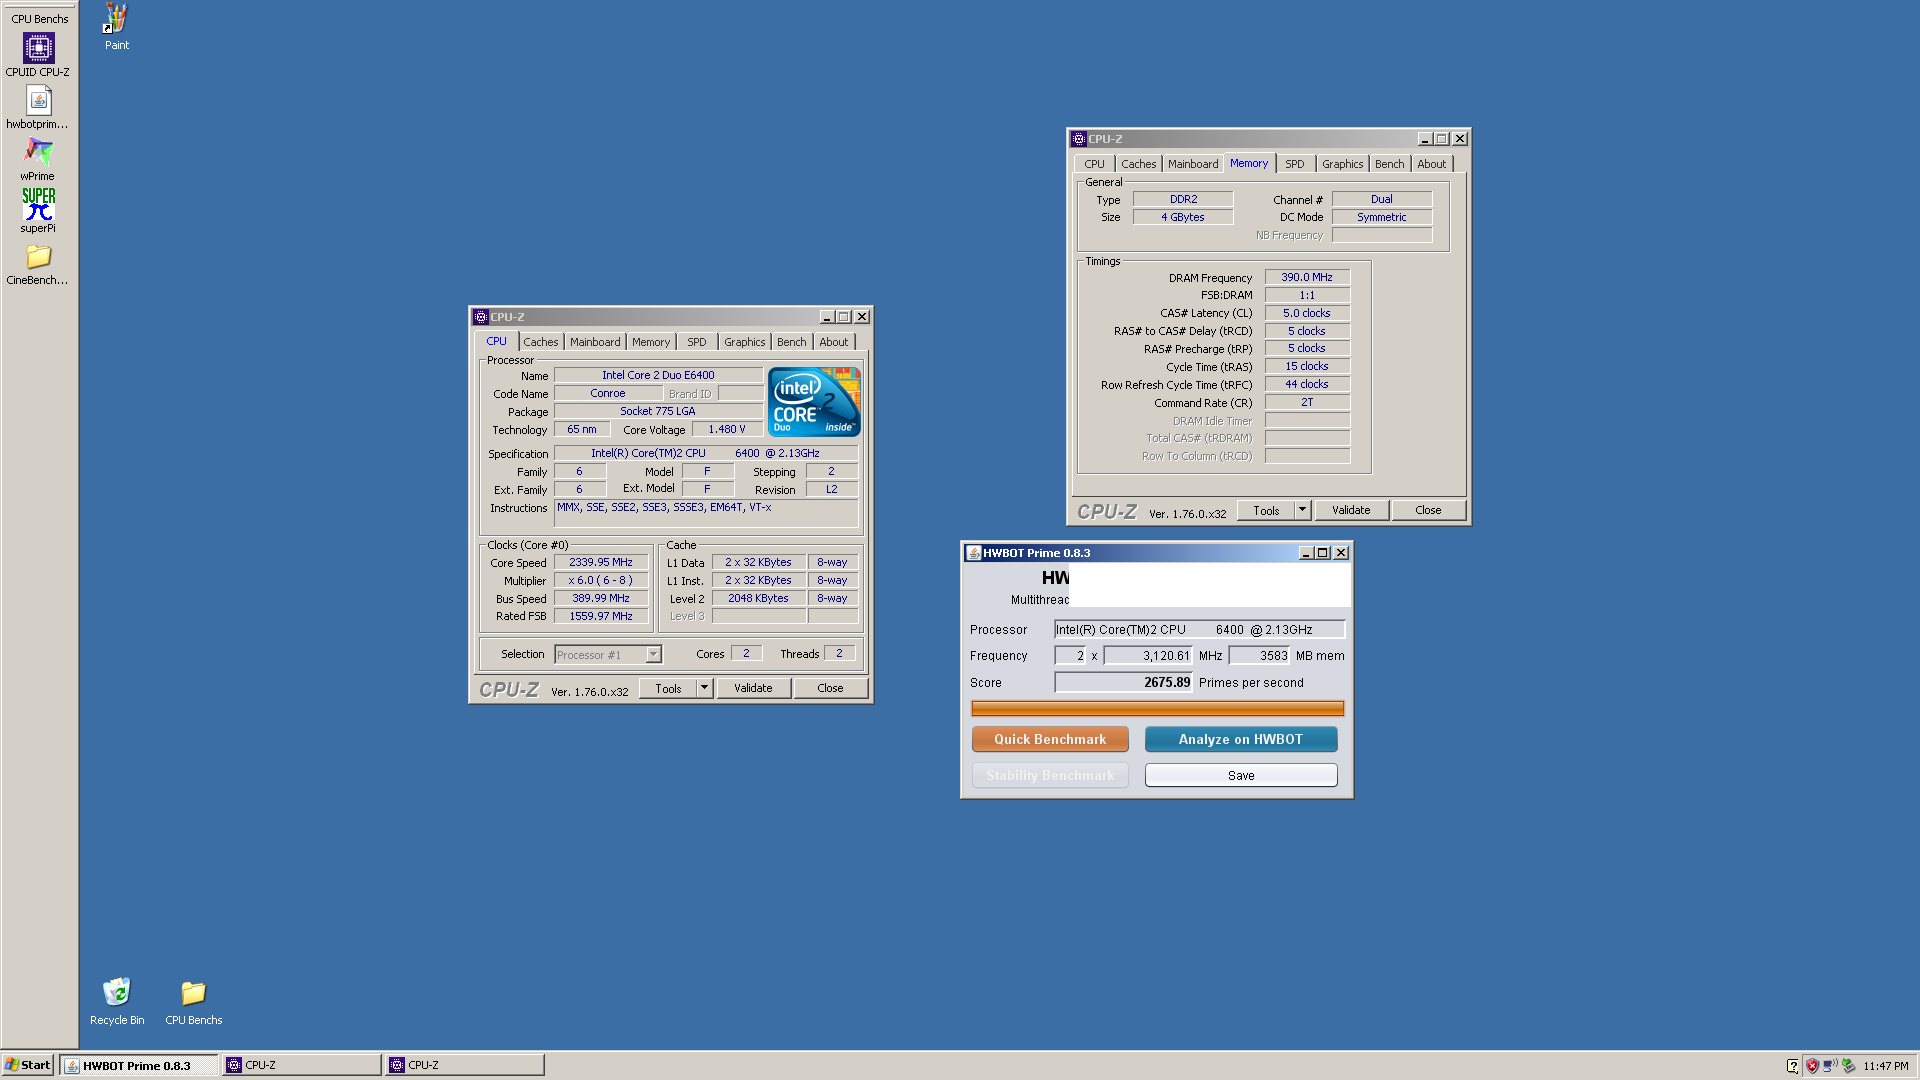Click the DRAM Frequency value 390.0 MHz

coord(1307,277)
